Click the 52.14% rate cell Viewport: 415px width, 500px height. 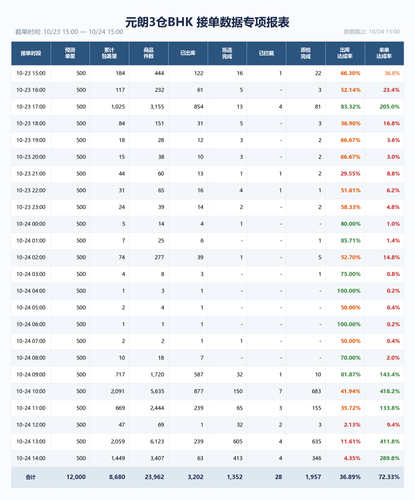[x=351, y=90]
